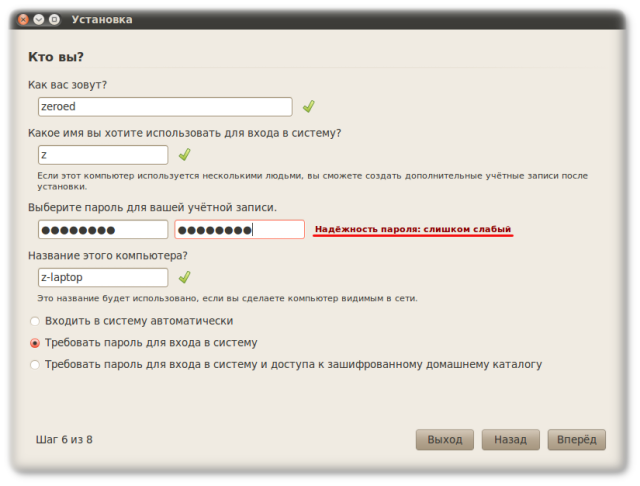The image size is (640, 486).
Task: Click the full name field containing 'zeroed'
Action: tap(163, 106)
